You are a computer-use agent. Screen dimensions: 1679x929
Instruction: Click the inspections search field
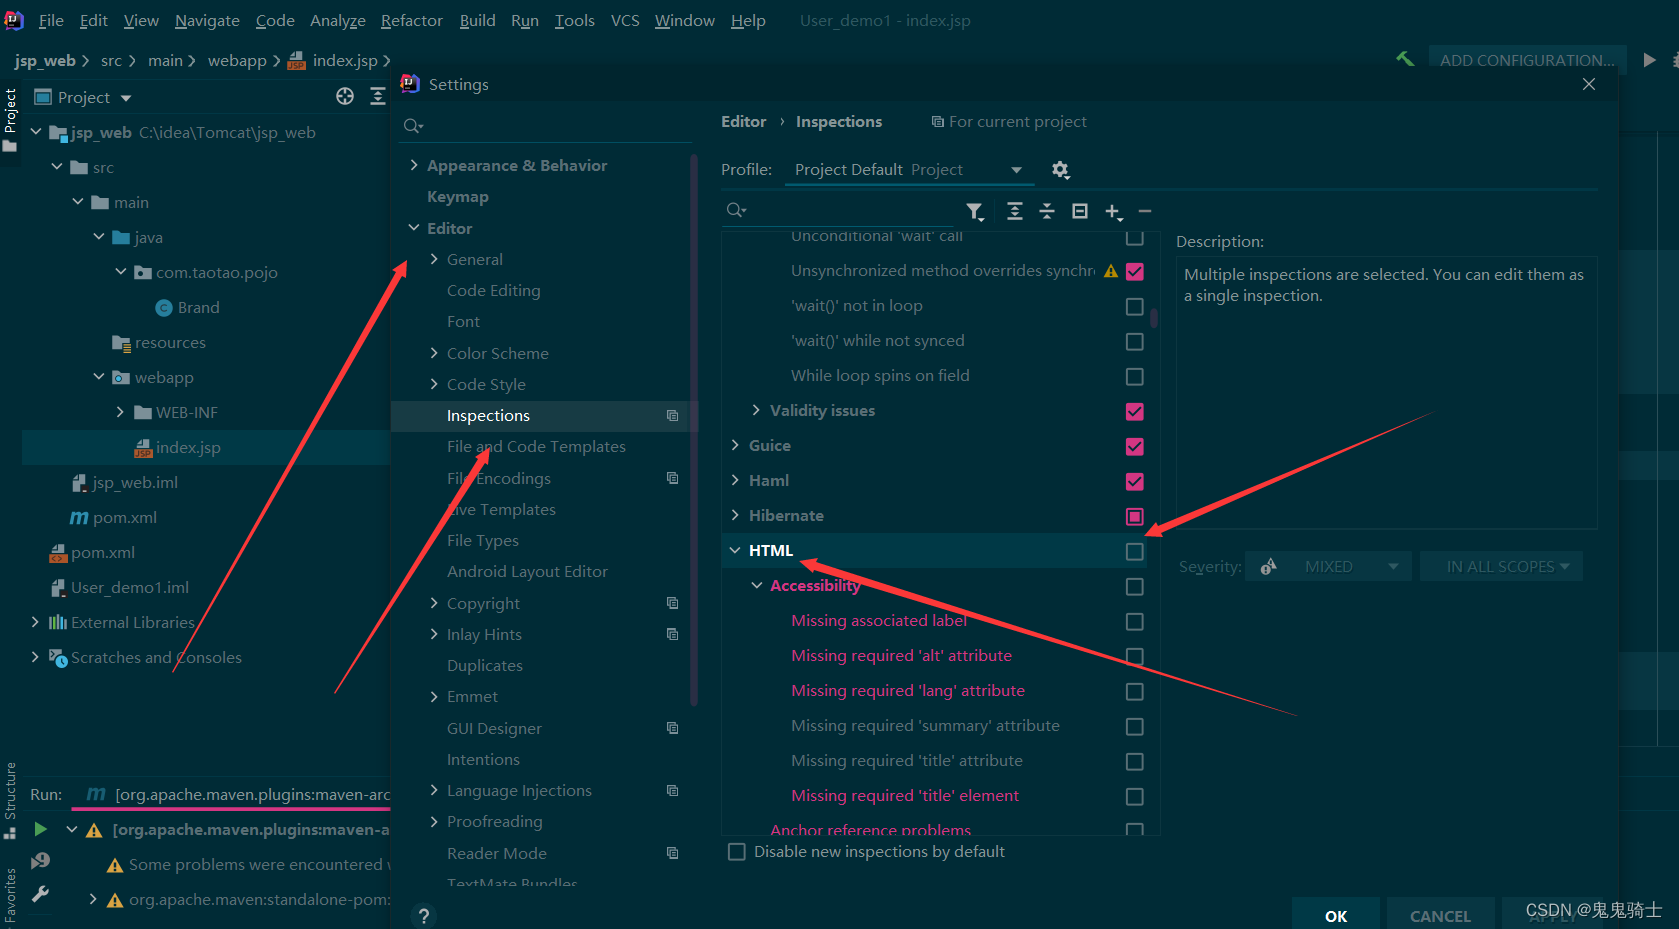pos(840,210)
